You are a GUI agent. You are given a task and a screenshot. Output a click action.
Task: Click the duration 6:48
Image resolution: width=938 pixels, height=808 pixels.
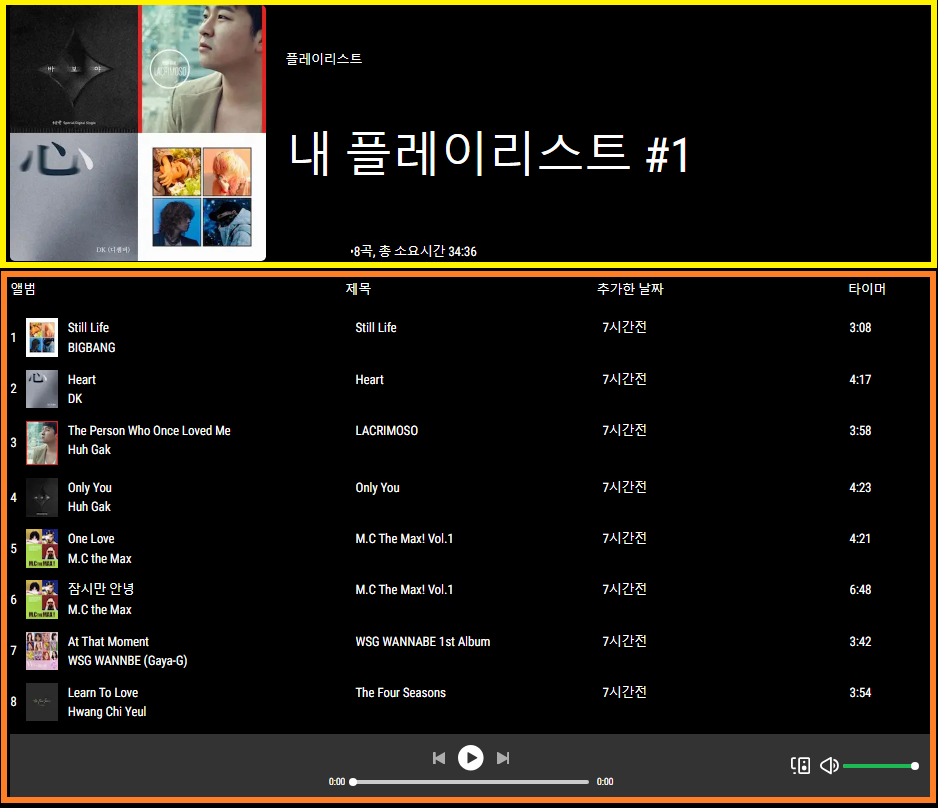[x=860, y=590]
